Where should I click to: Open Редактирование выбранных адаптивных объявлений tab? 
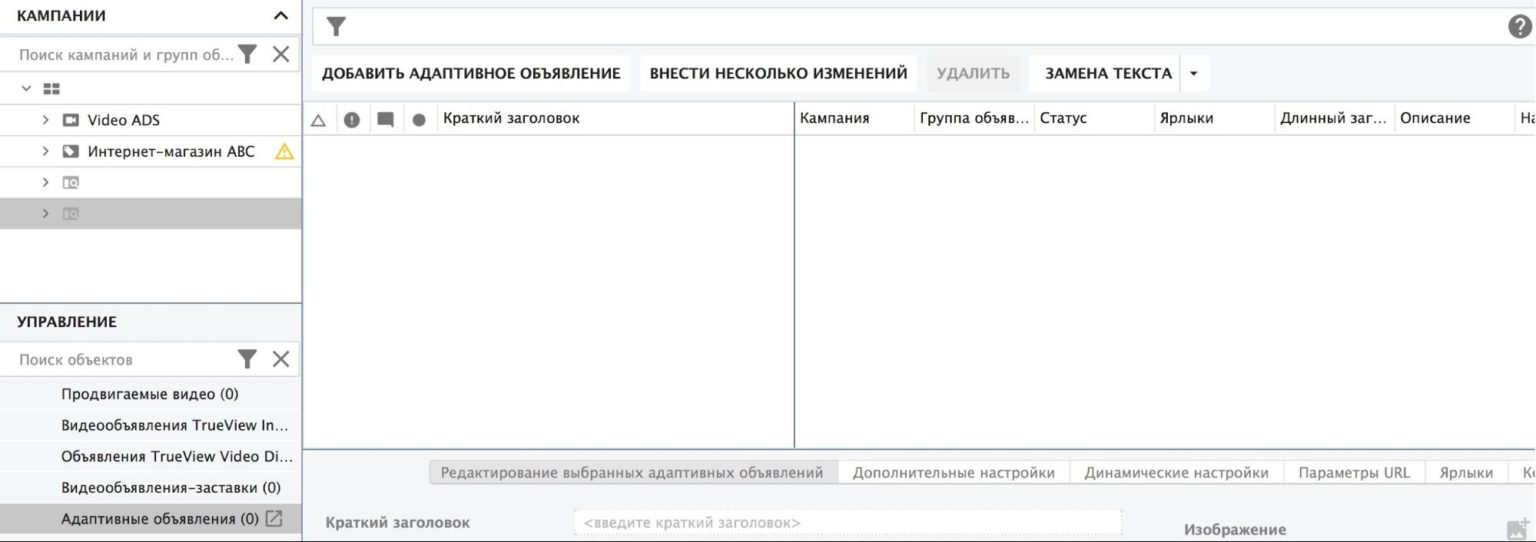[633, 473]
